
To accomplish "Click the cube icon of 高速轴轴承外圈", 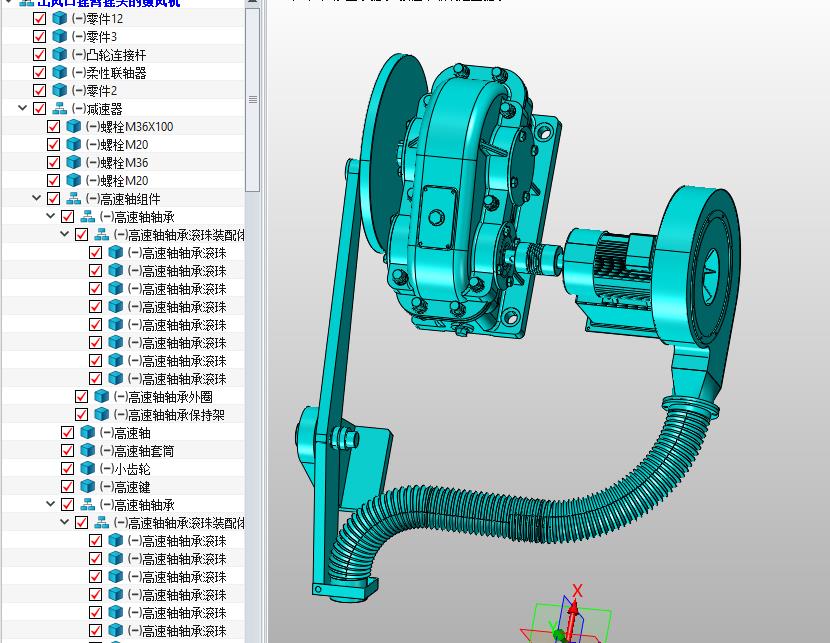I will coord(102,396).
